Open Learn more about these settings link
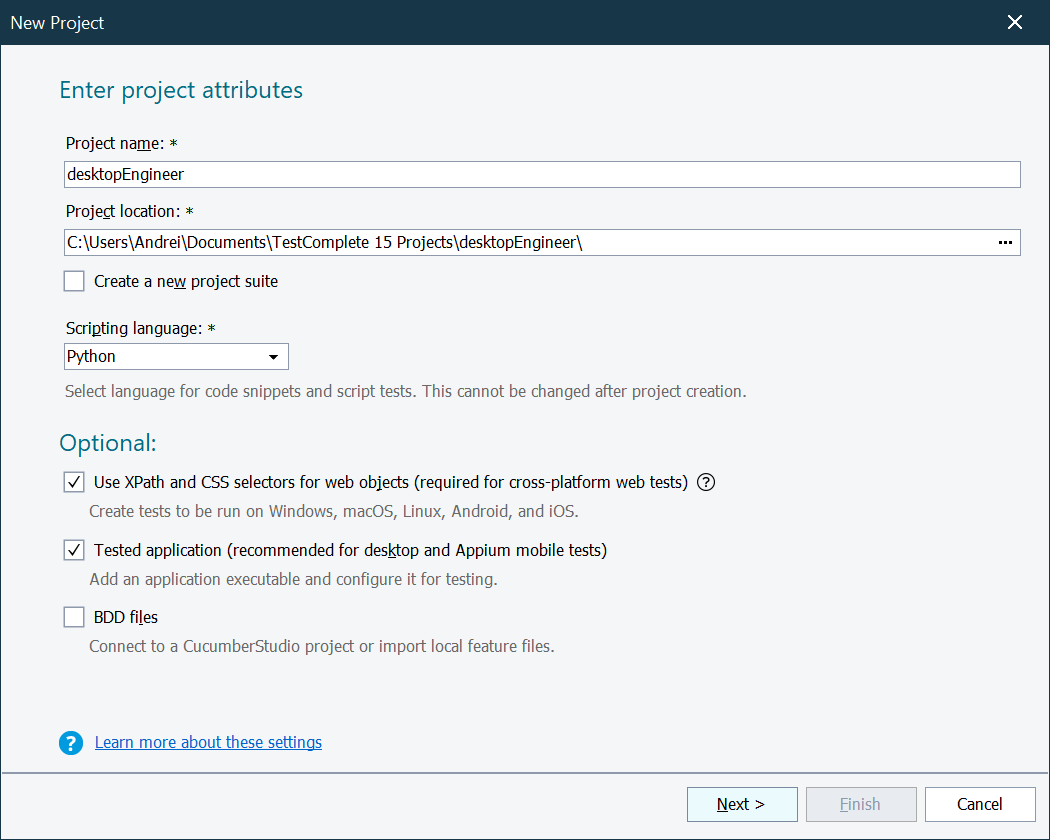Viewport: 1050px width, 840px height. [208, 742]
